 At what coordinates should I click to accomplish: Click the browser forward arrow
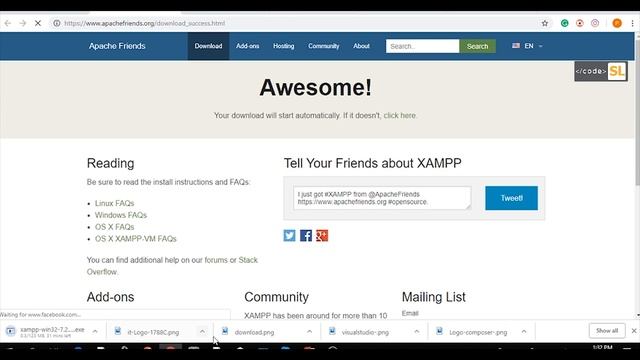23,23
